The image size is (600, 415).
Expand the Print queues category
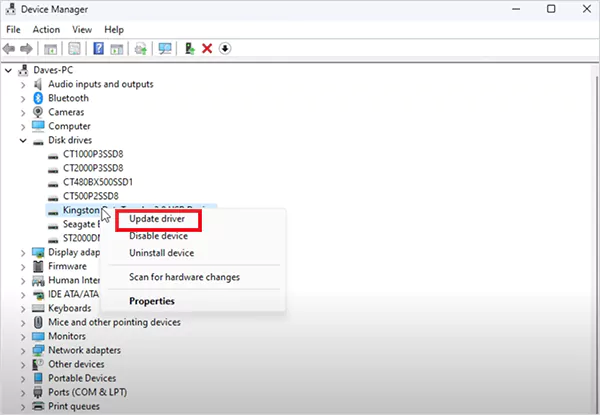point(23,407)
